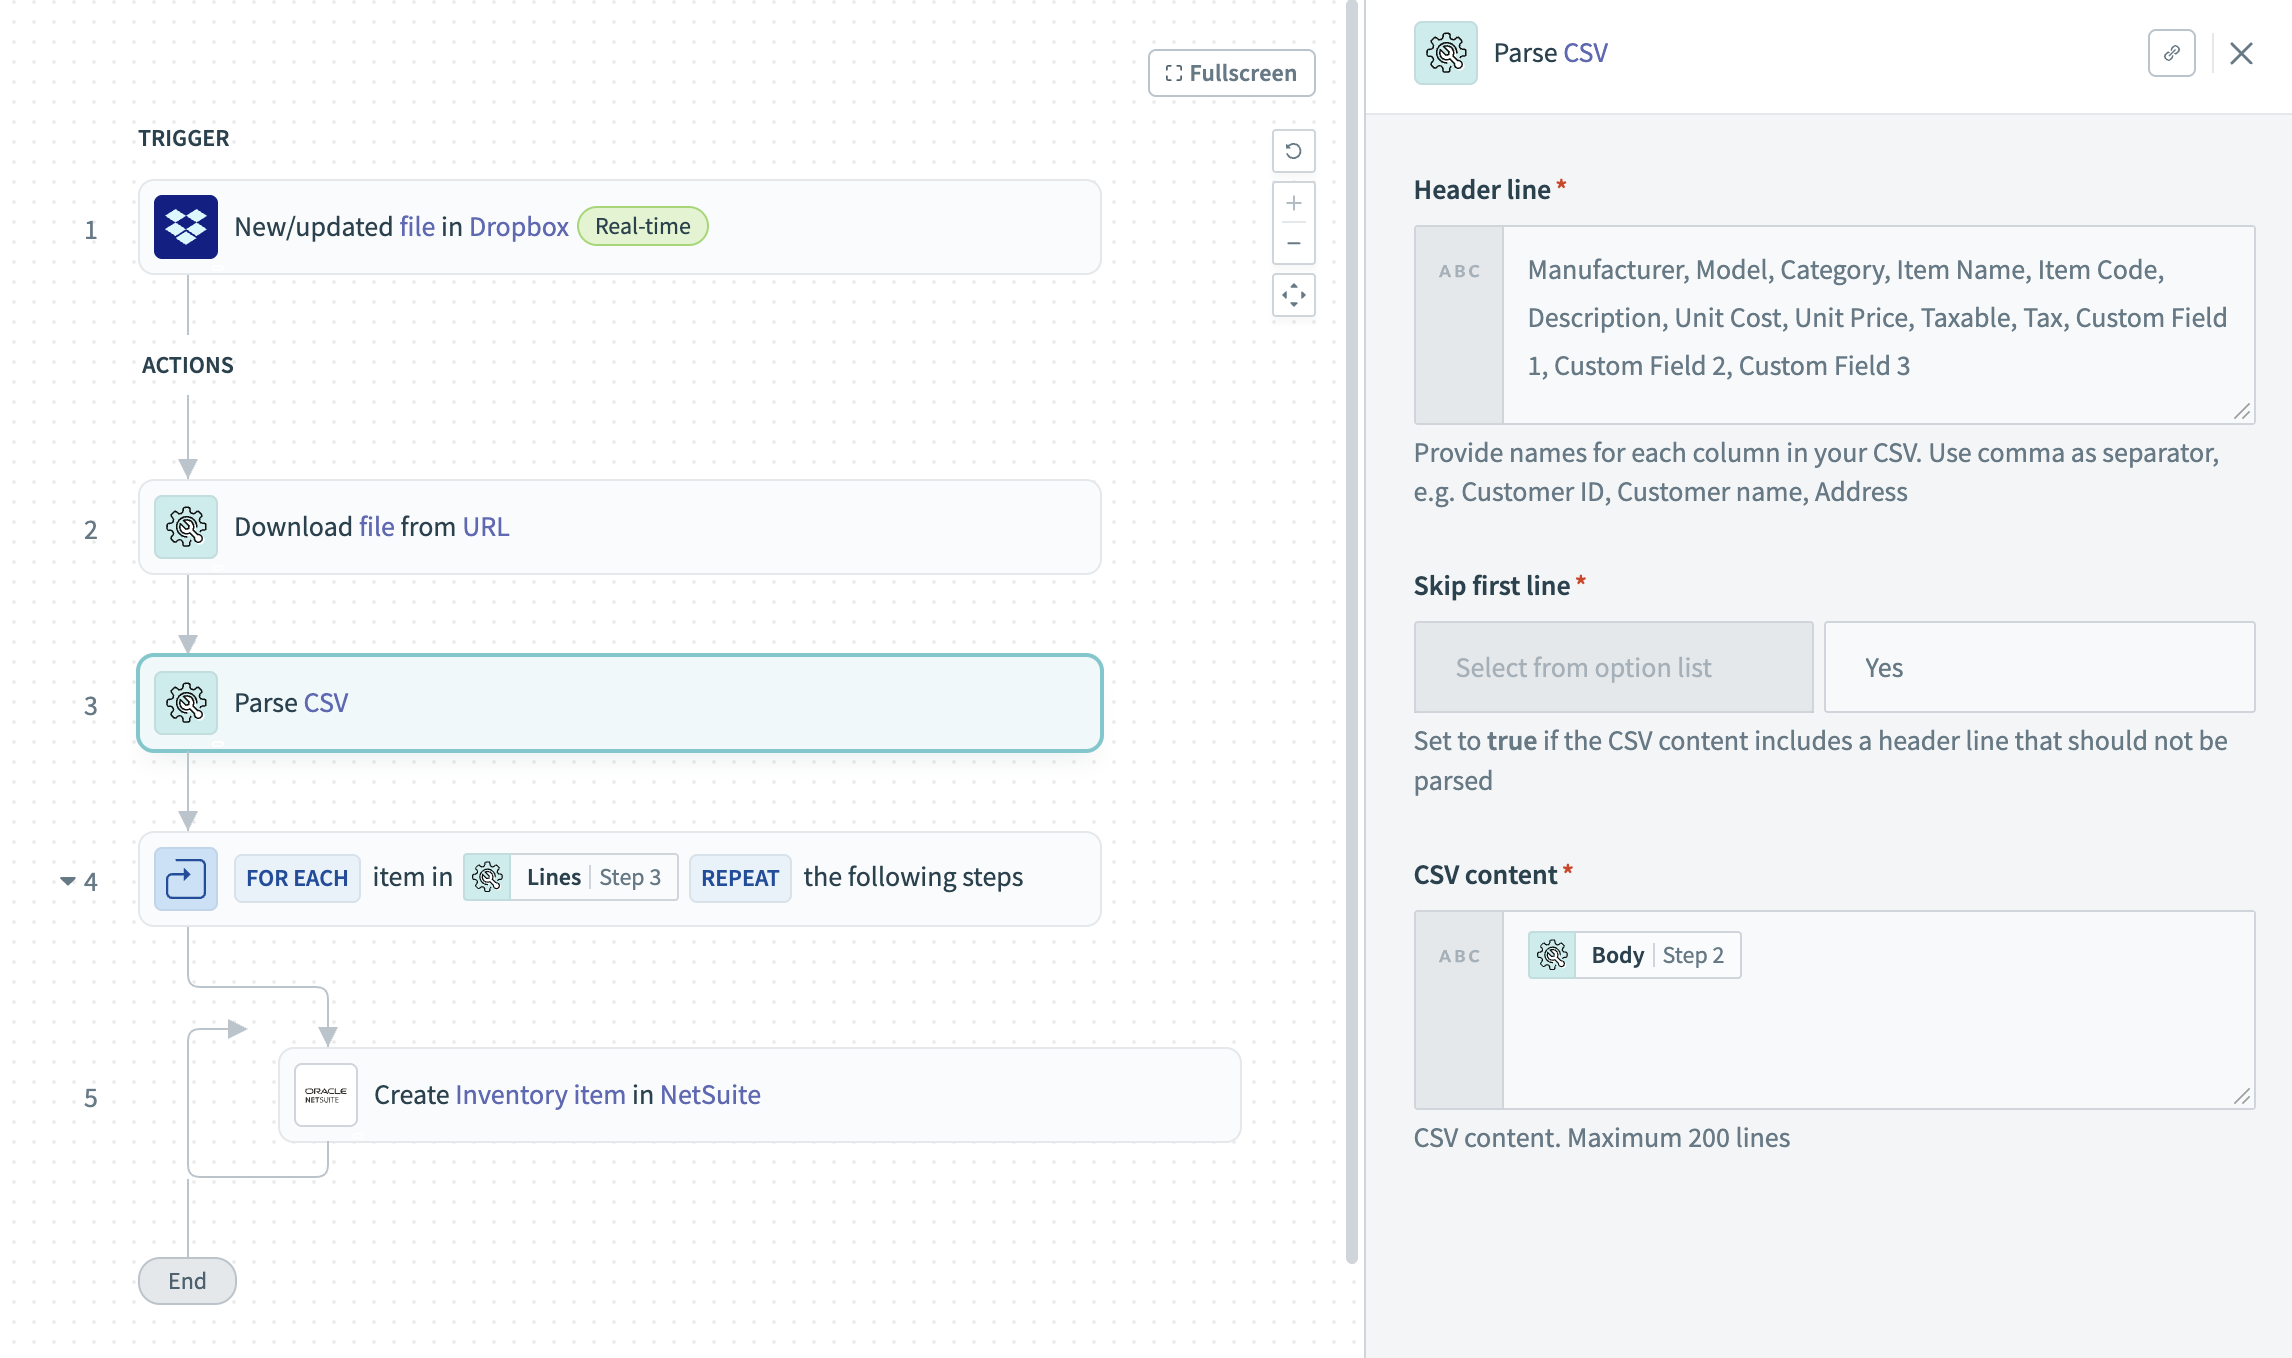Click the End node of the recipe
This screenshot has width=2292, height=1358.
(187, 1281)
